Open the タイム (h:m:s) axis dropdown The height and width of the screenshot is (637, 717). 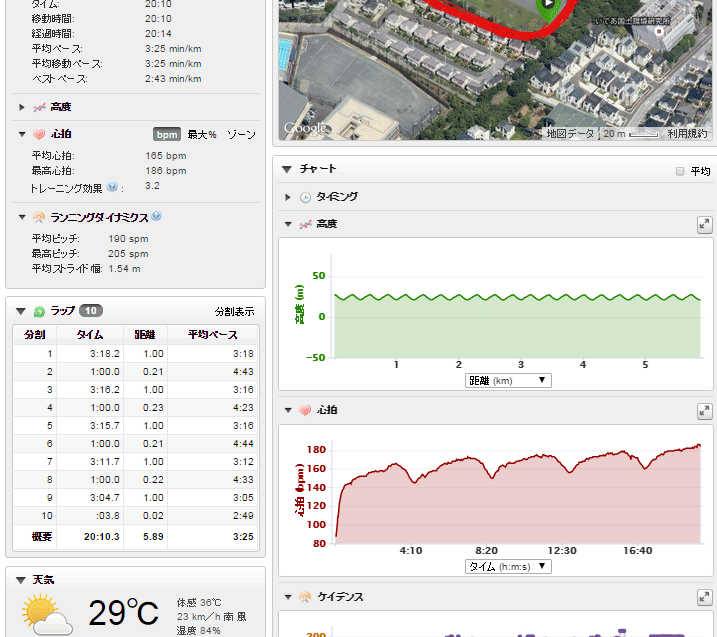[x=508, y=566]
